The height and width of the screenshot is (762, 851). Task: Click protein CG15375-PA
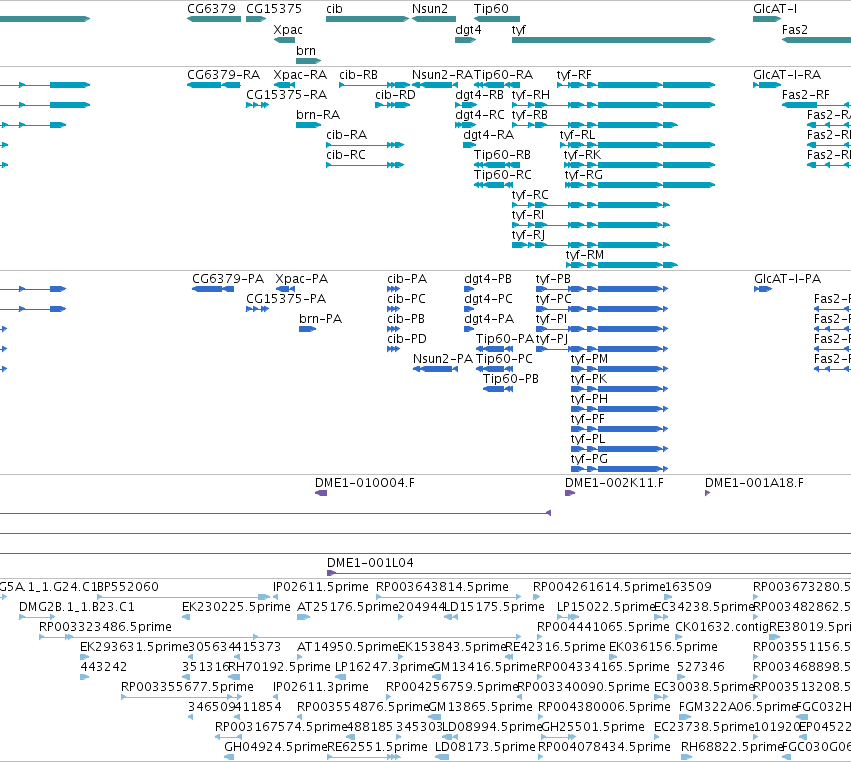[257, 309]
